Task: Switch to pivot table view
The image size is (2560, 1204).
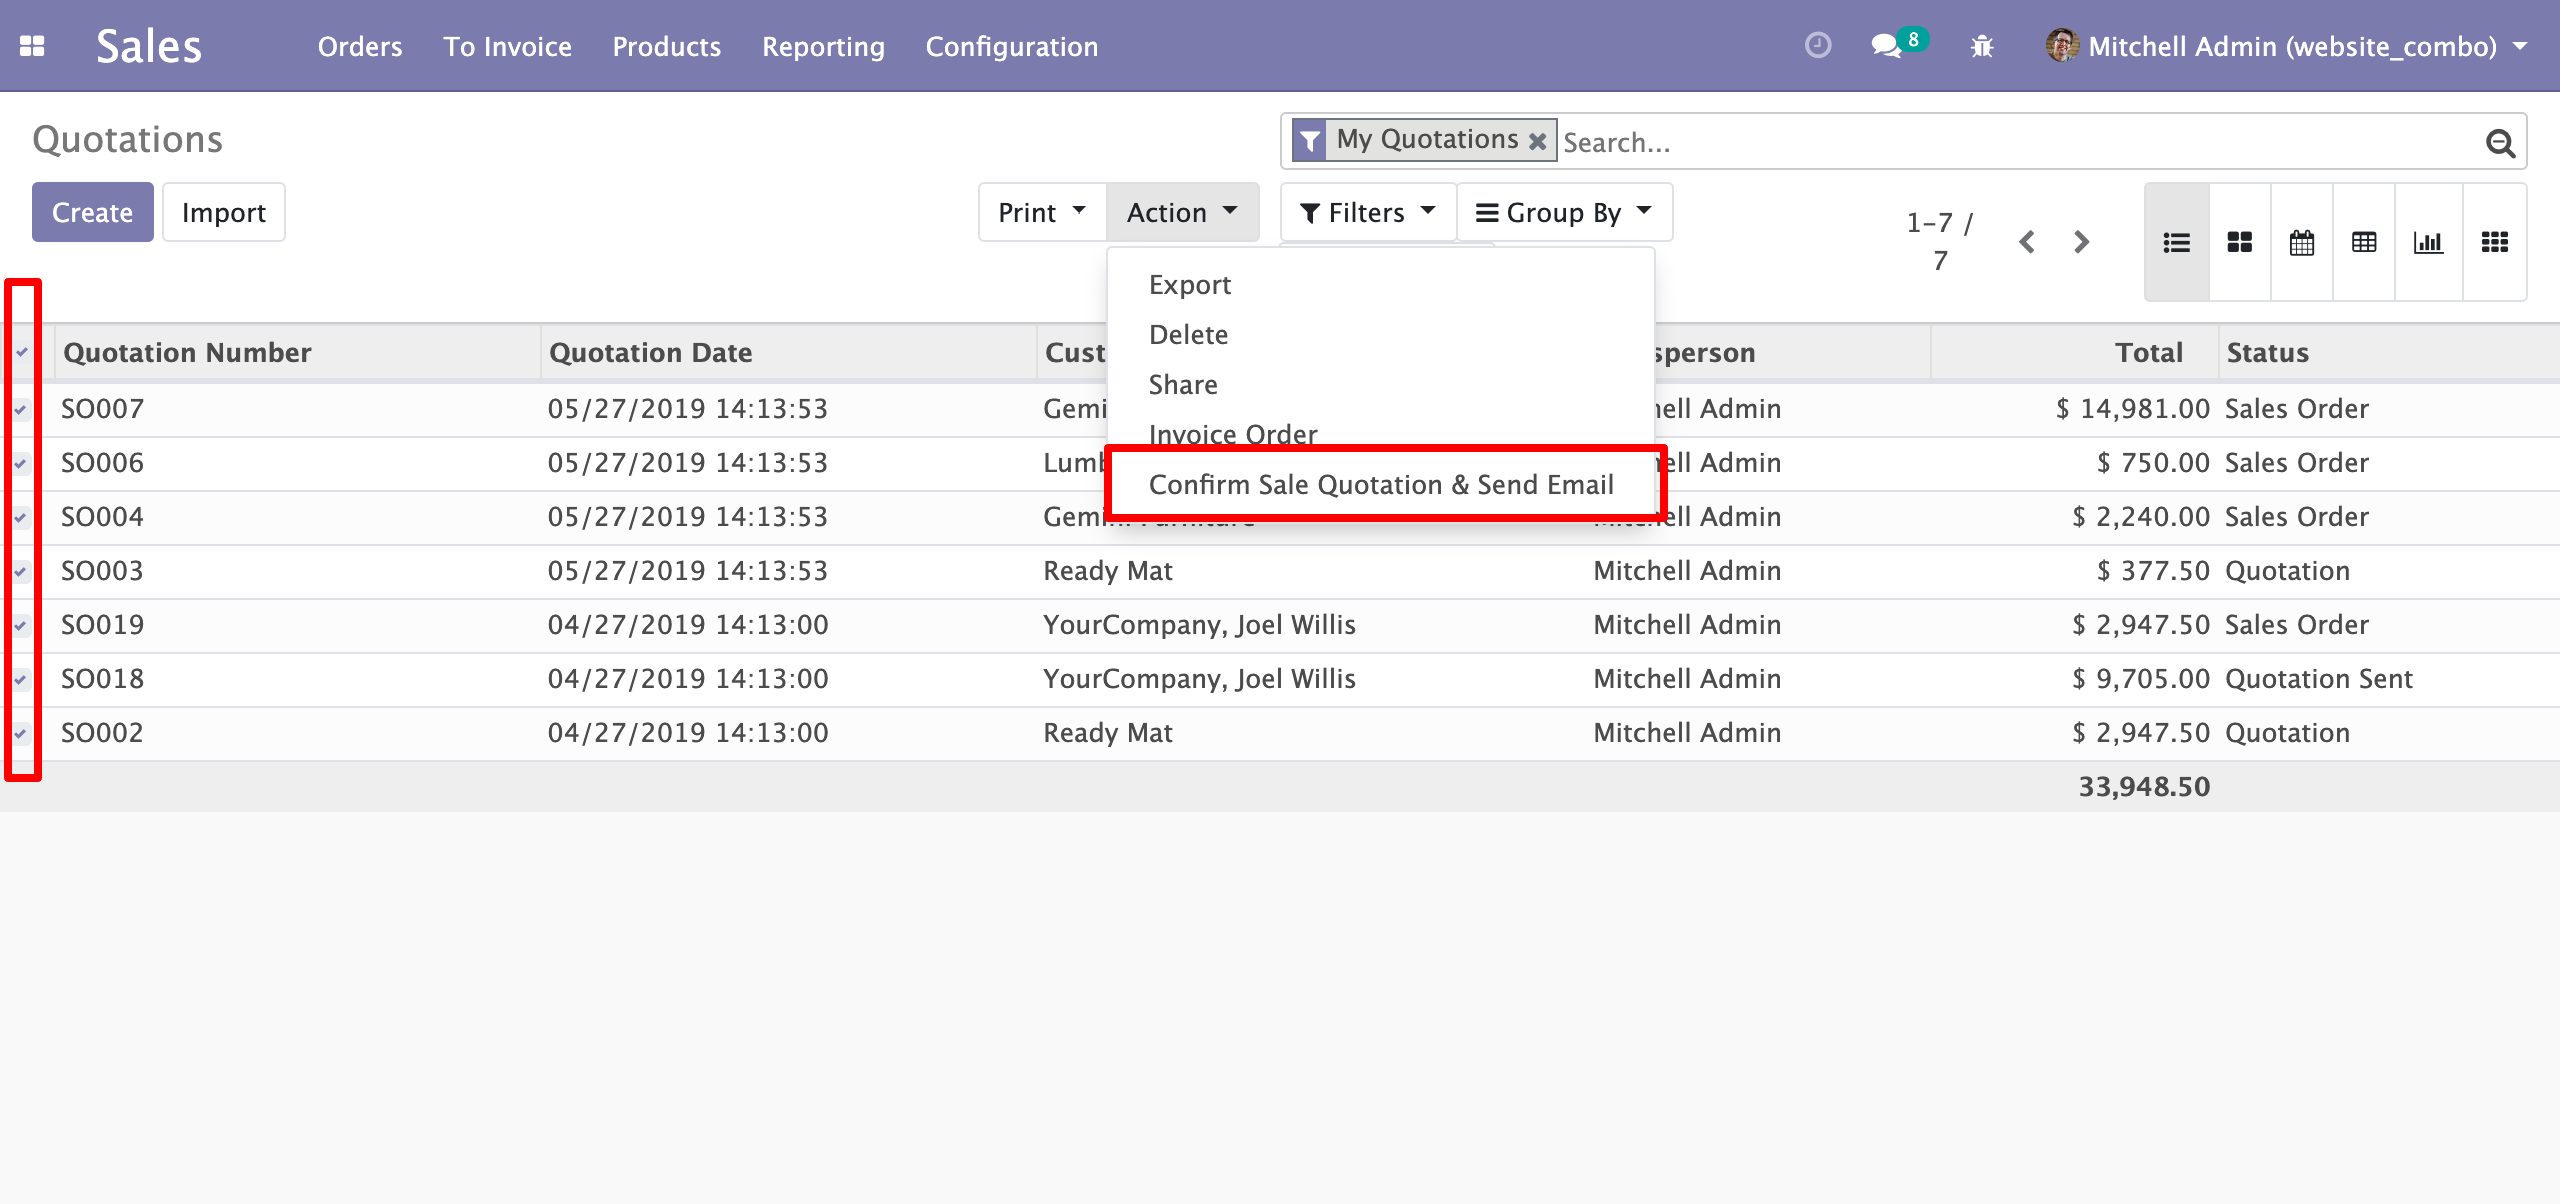Action: (2363, 242)
